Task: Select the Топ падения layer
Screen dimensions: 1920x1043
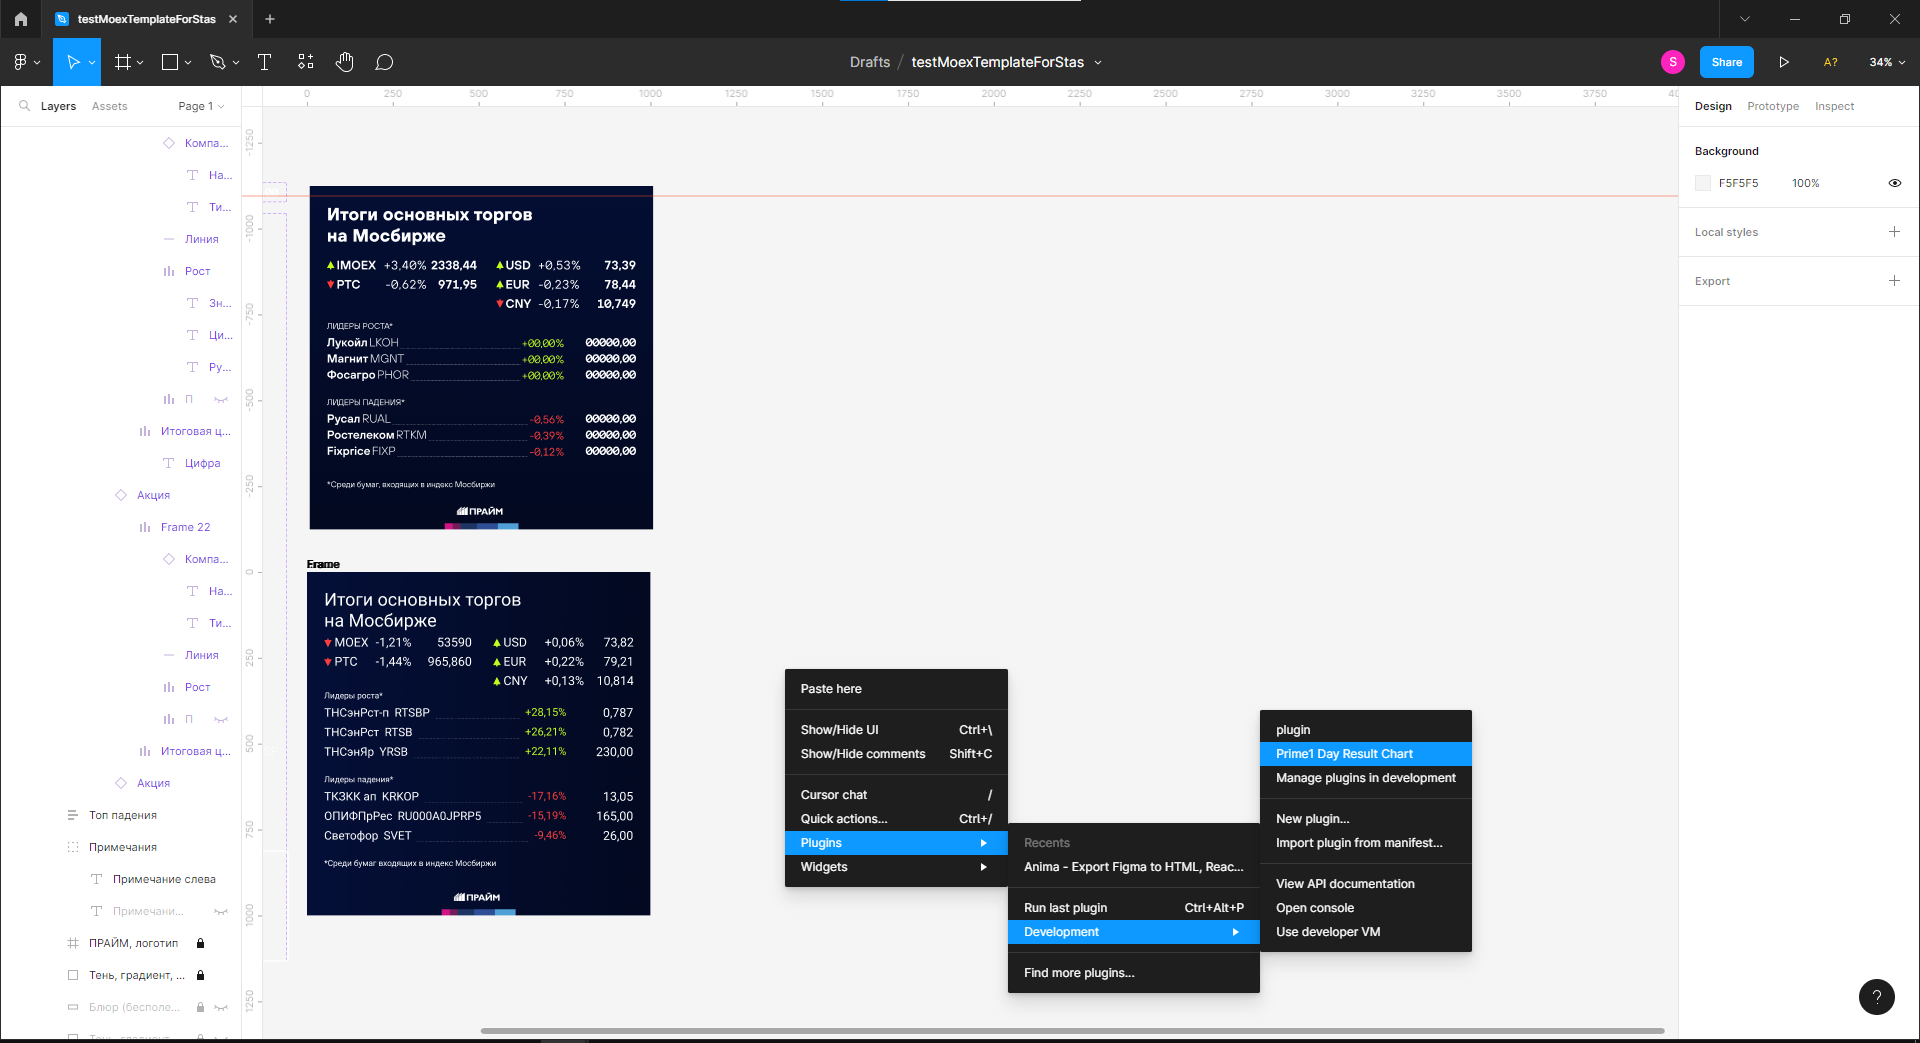Action: pyautogui.click(x=123, y=815)
